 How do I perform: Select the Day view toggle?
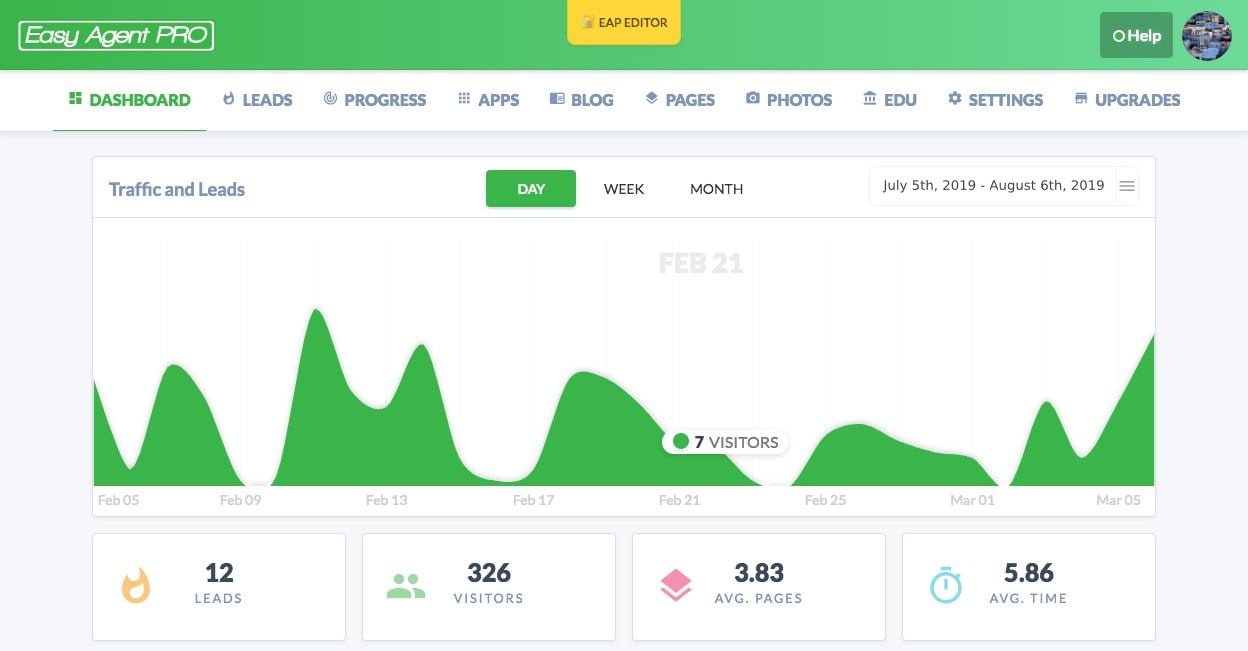click(x=531, y=189)
